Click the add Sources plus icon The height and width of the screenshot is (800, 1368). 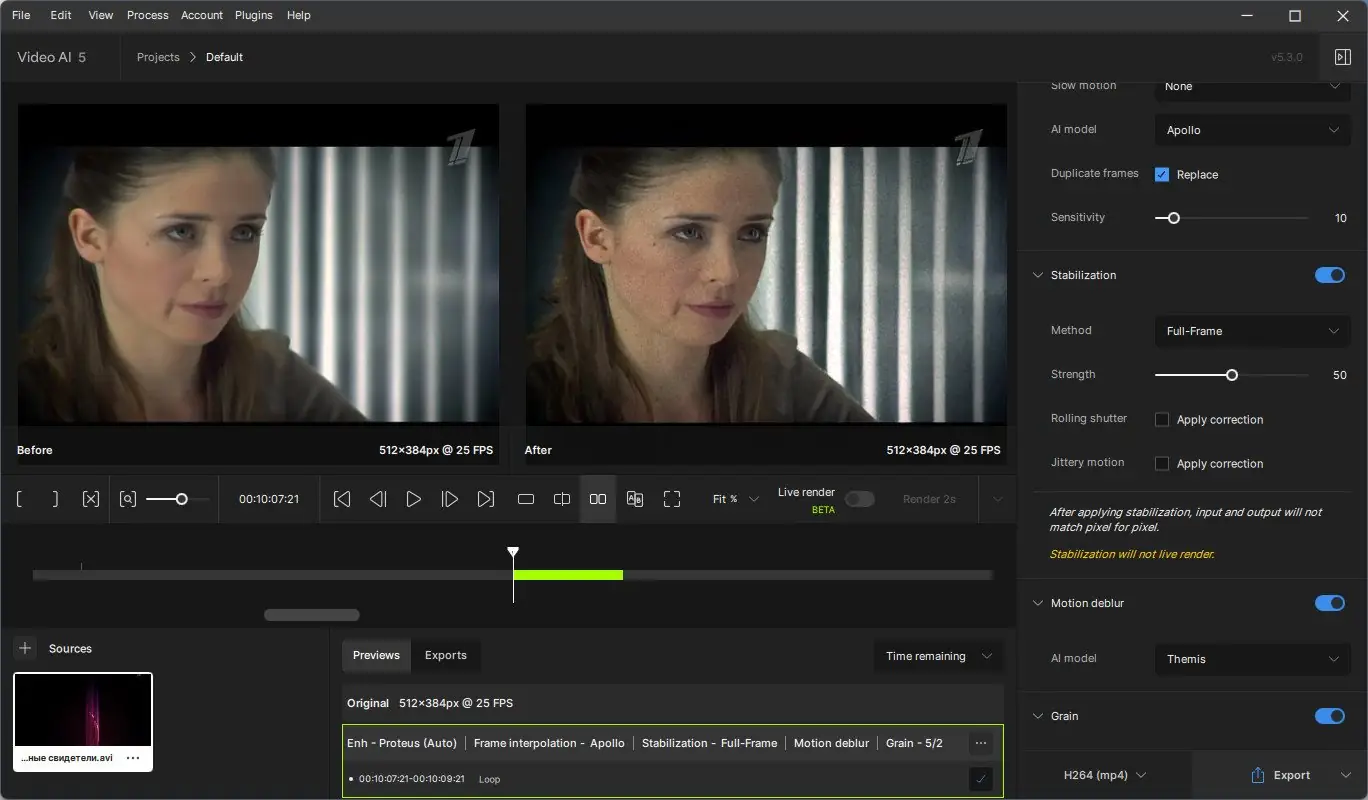26,648
